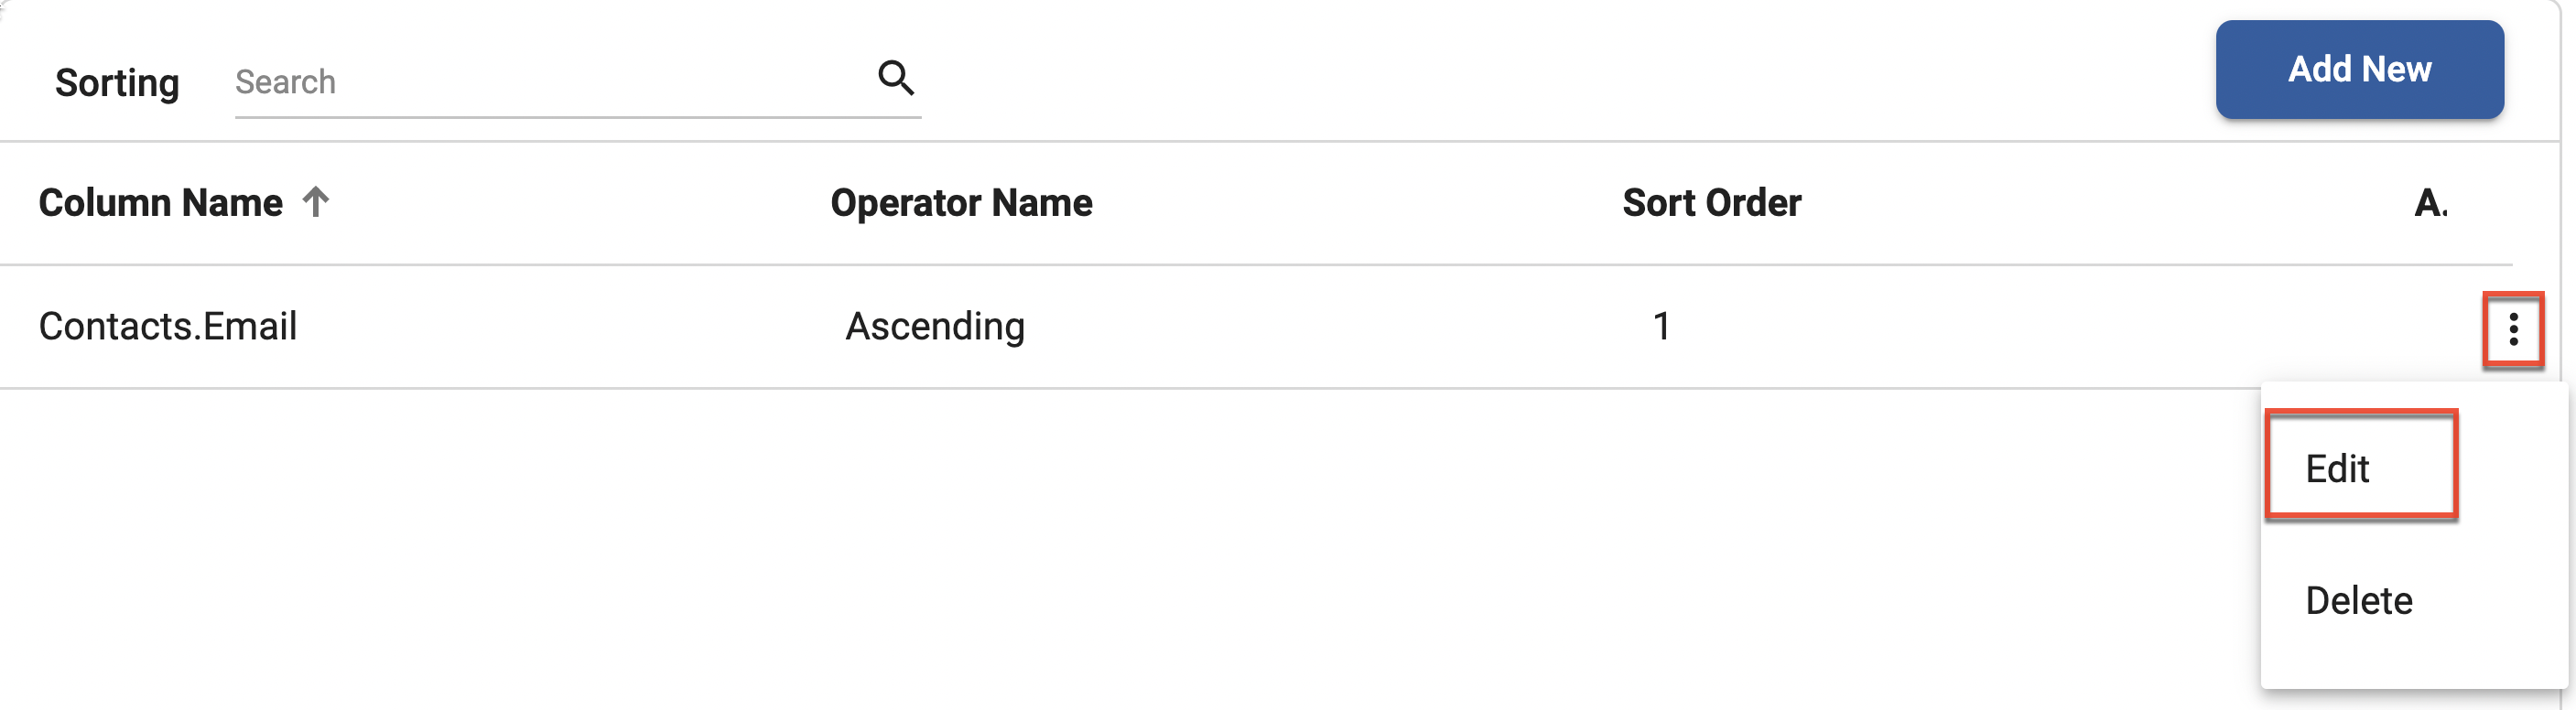Click the ascending sort arrow next to Column Name
Image resolution: width=2576 pixels, height=710 pixels.
317,203
